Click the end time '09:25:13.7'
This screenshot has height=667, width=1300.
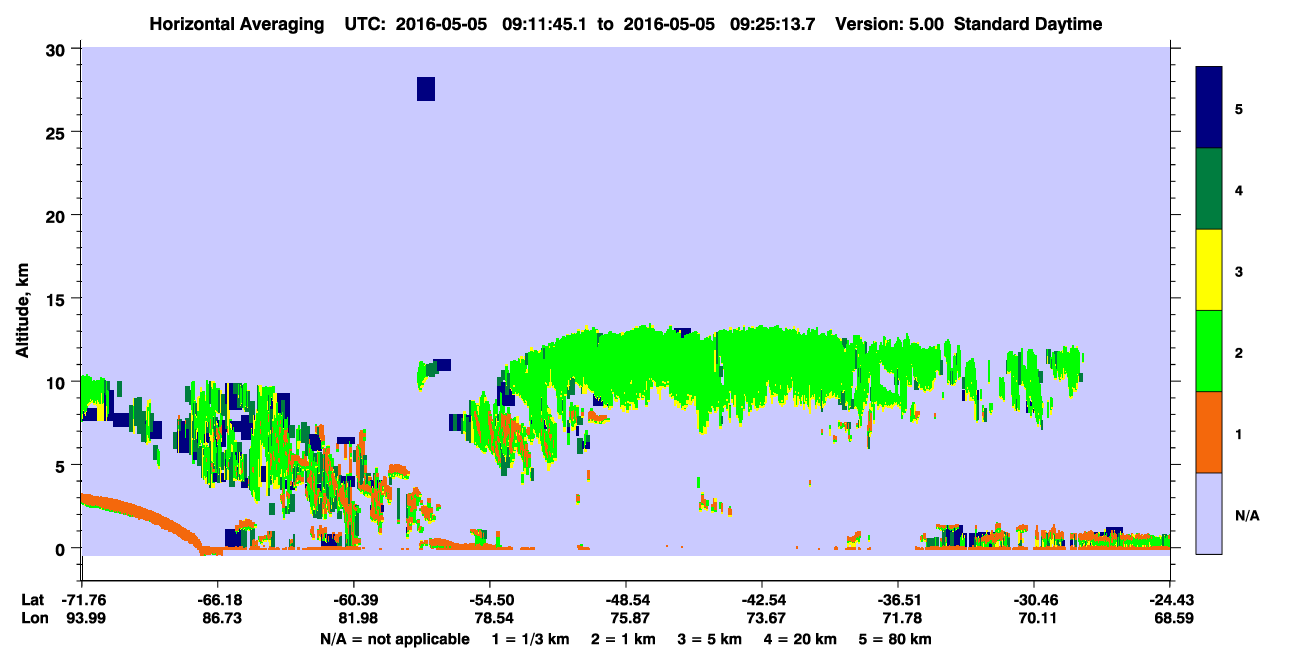(x=773, y=24)
